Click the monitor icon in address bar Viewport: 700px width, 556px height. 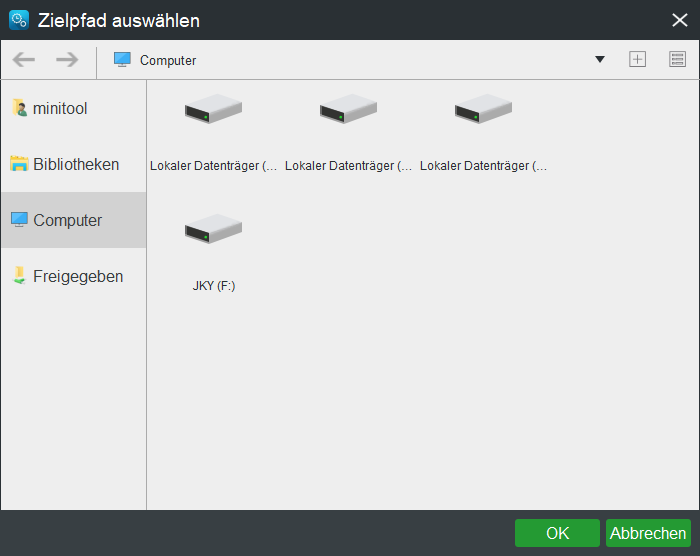point(122,60)
